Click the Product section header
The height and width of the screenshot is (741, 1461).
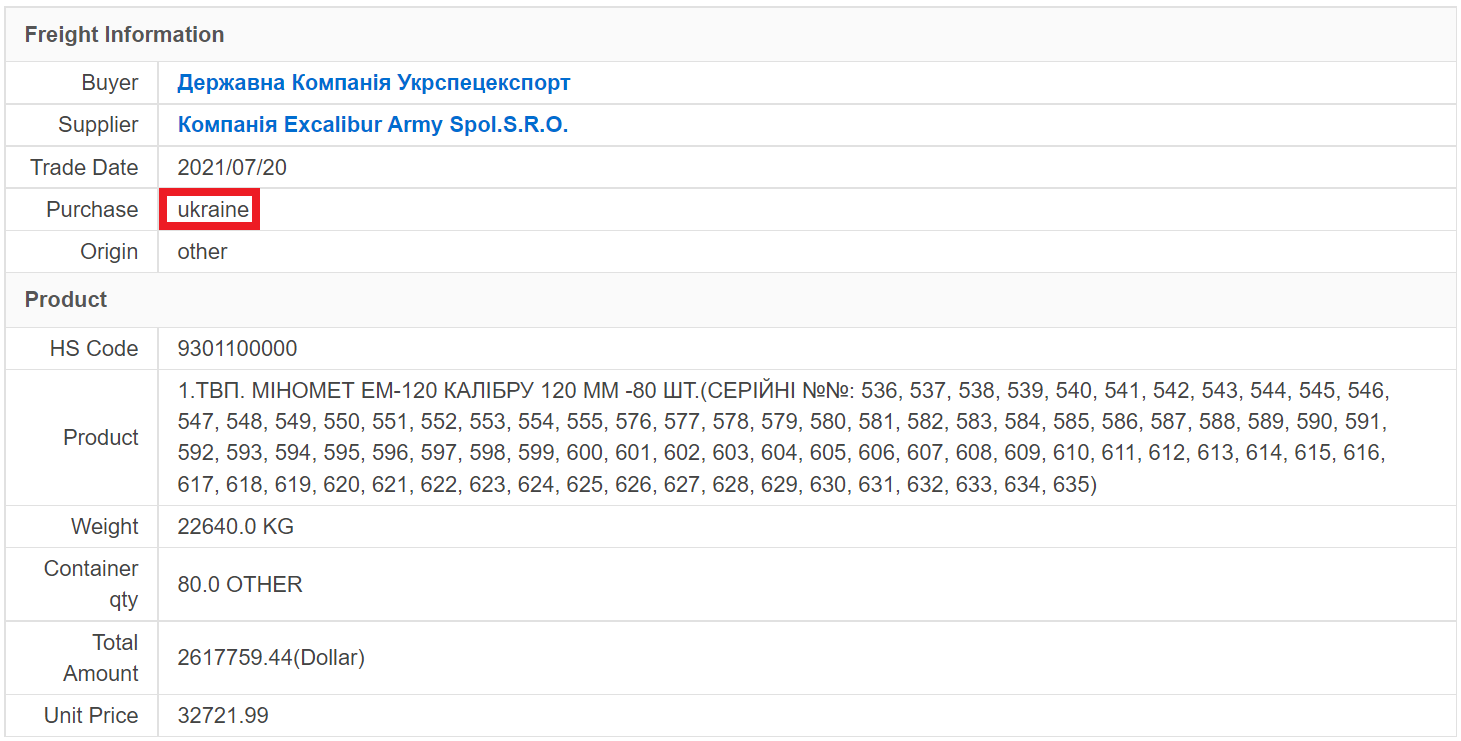(x=66, y=300)
